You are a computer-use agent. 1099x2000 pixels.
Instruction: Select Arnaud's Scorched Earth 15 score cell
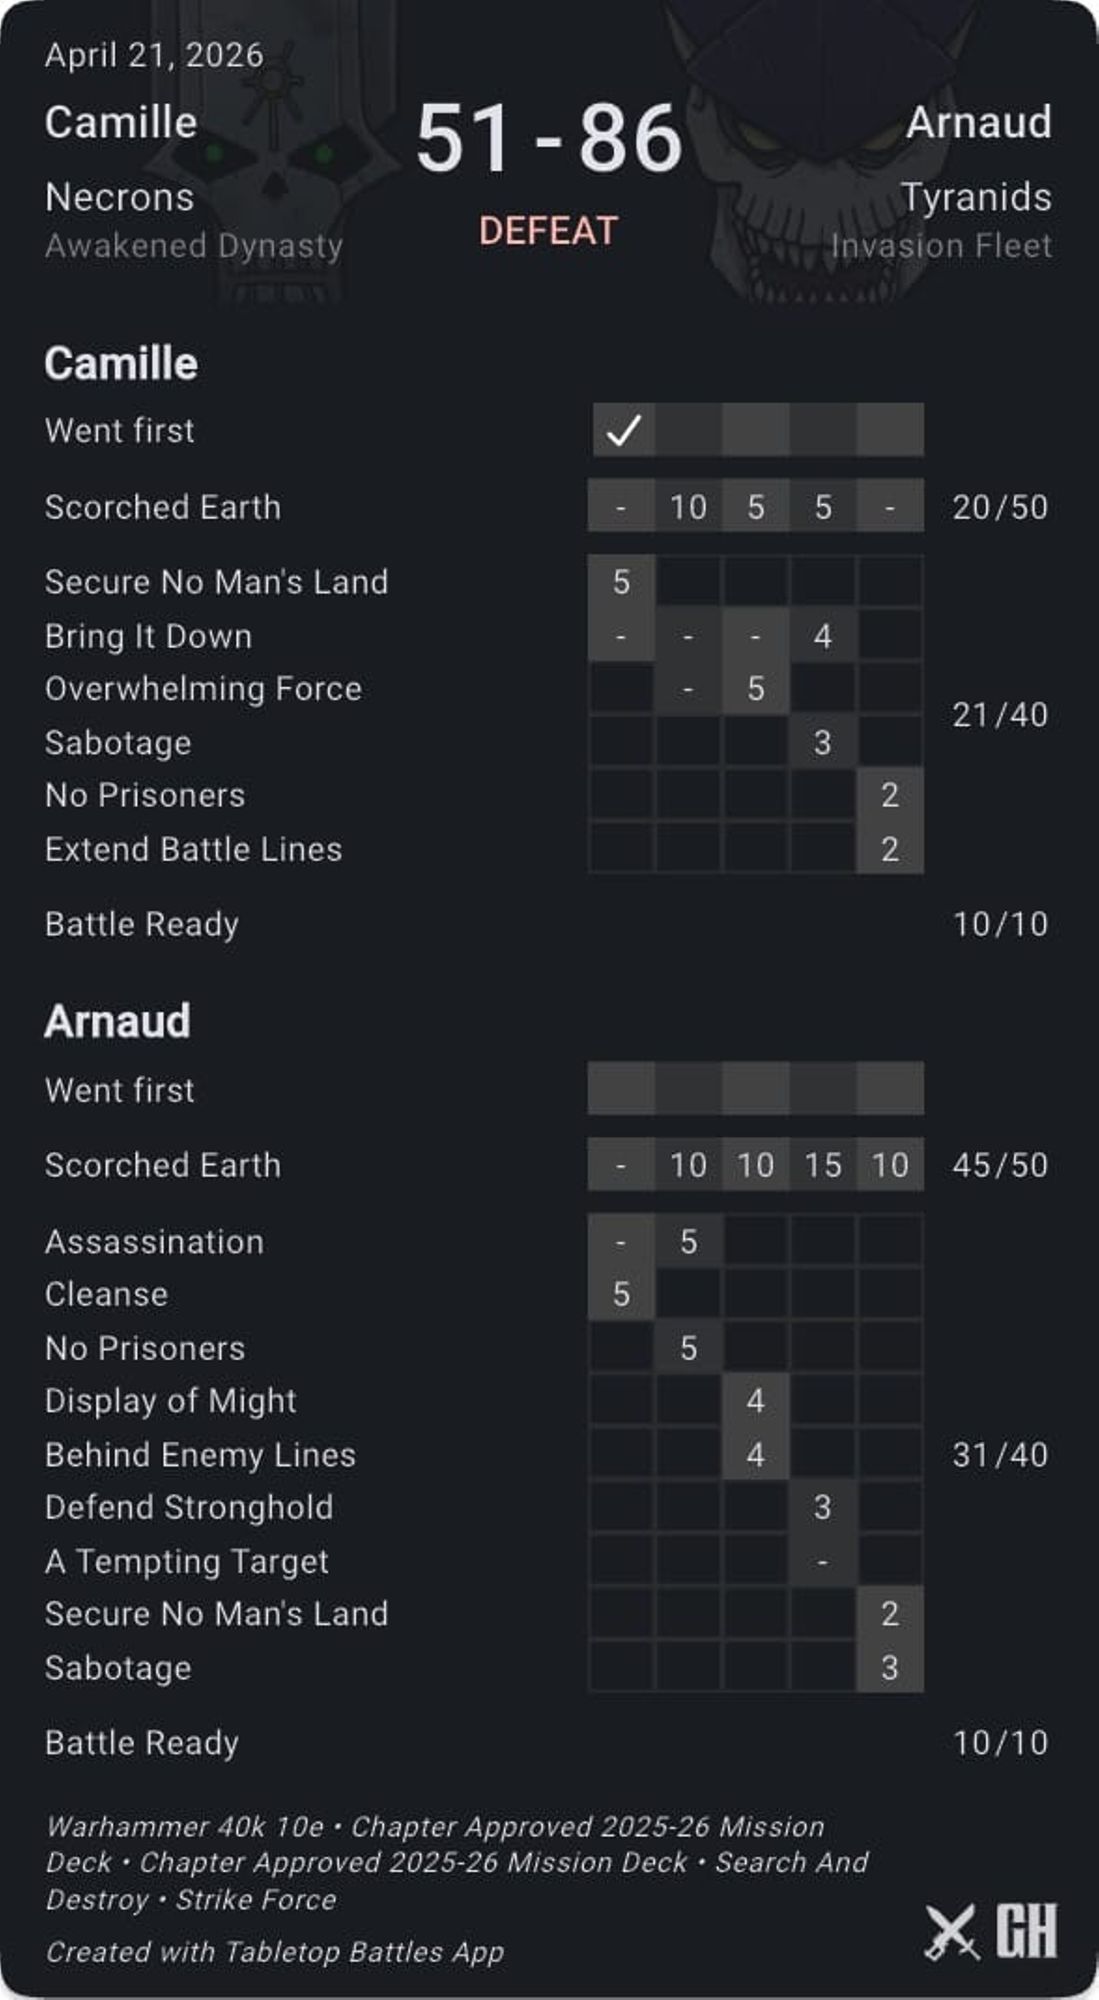tap(823, 1165)
